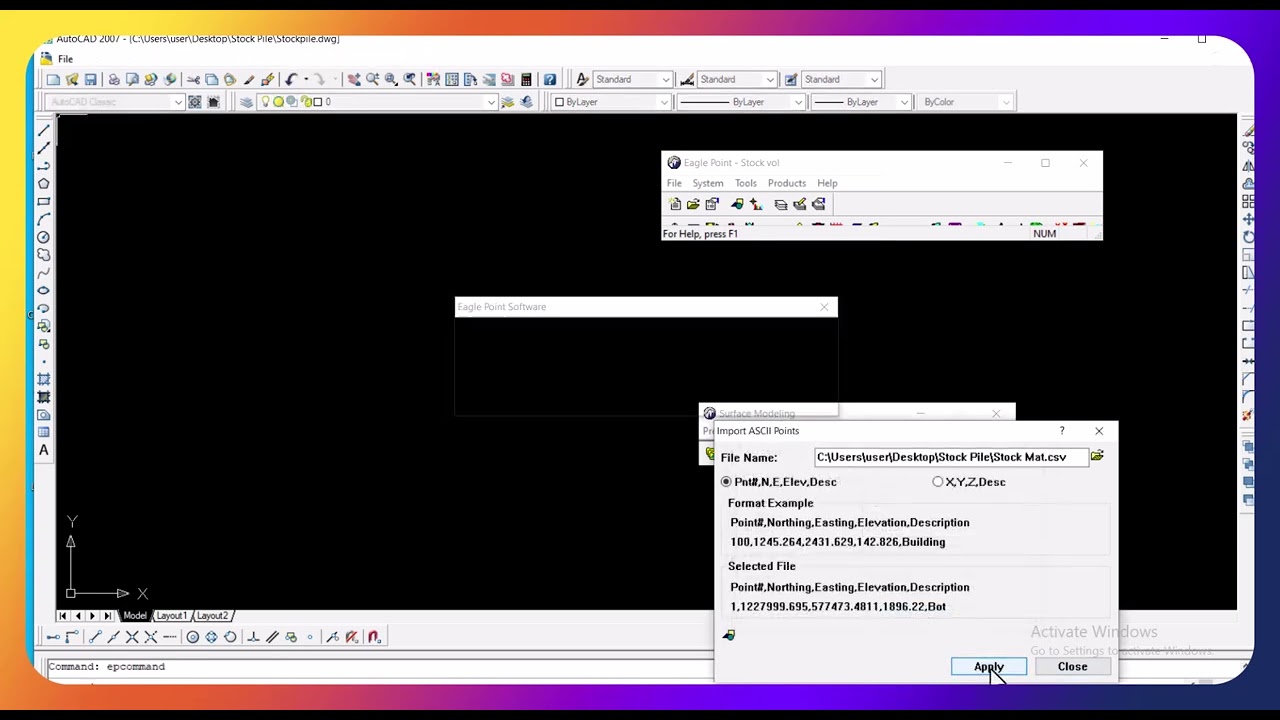Screen dimensions: 1280x720
Task: Click the File Name path field
Action: click(x=950, y=457)
